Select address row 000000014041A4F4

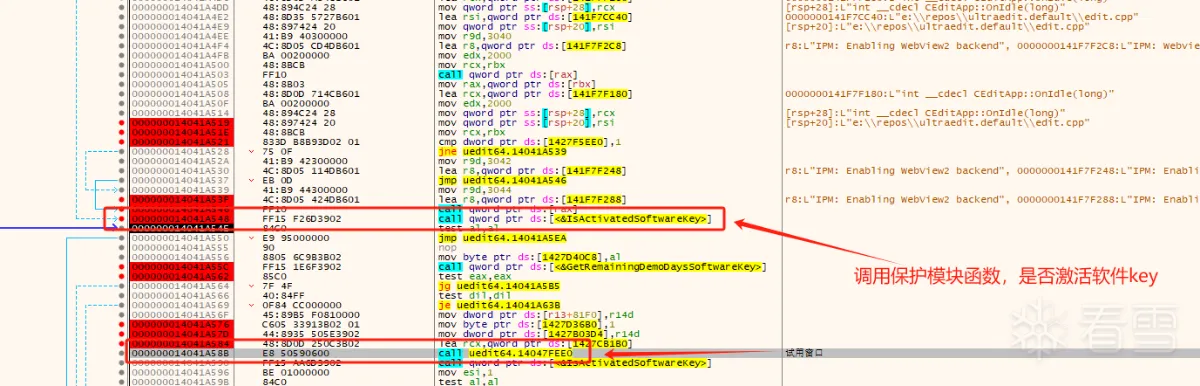tap(181, 45)
